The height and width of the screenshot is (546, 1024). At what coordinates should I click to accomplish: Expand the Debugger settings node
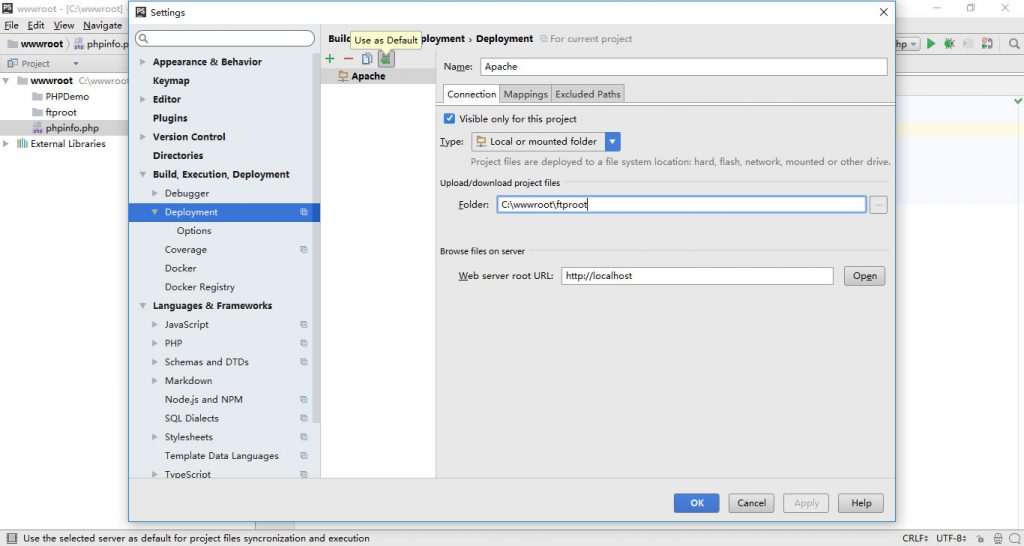click(155, 193)
